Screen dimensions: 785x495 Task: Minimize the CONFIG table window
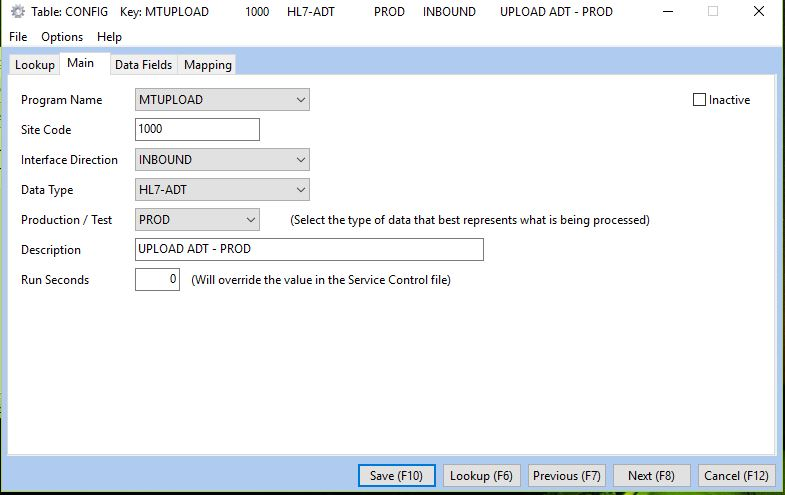pos(668,12)
